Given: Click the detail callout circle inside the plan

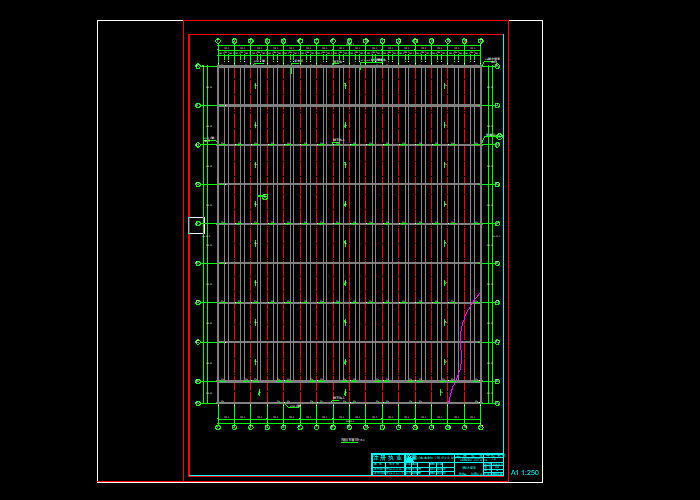Looking at the screenshot, I should point(265,197).
